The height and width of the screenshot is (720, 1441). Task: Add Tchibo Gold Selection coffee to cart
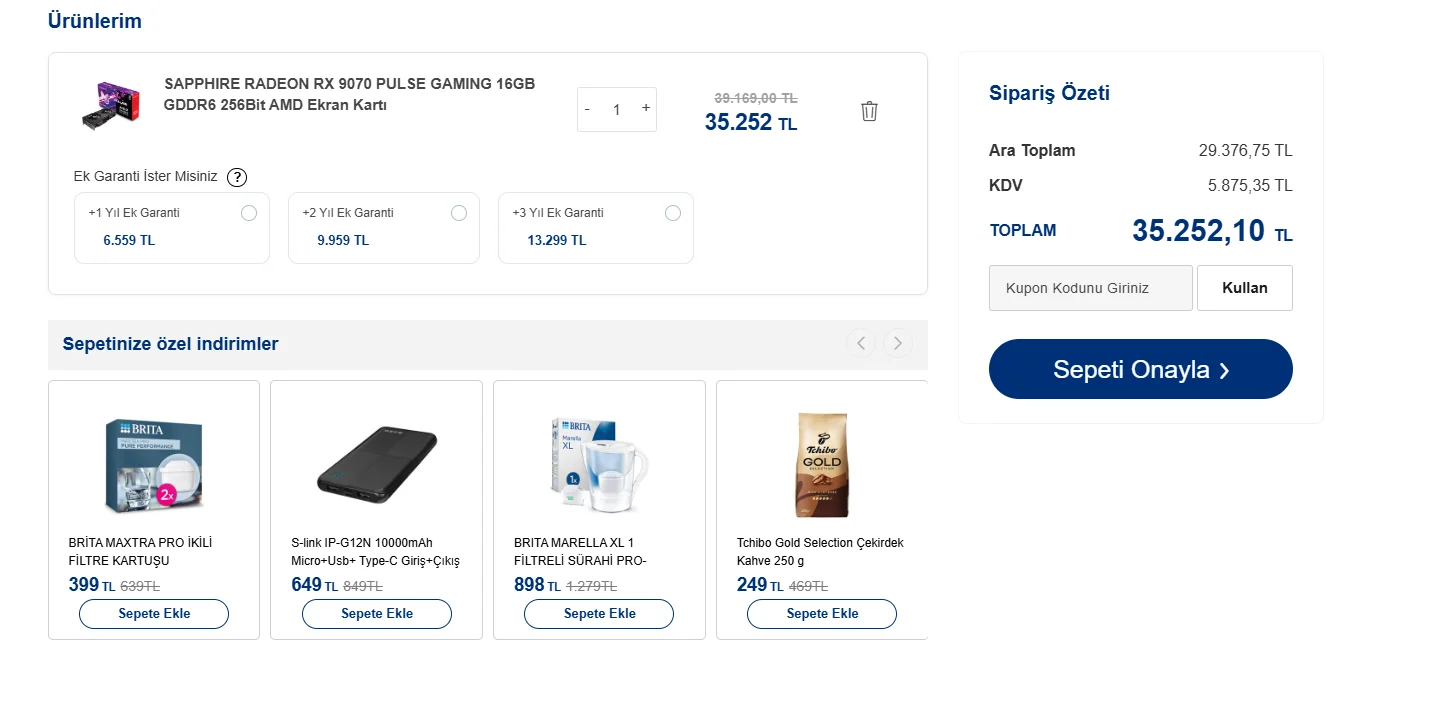coord(822,614)
